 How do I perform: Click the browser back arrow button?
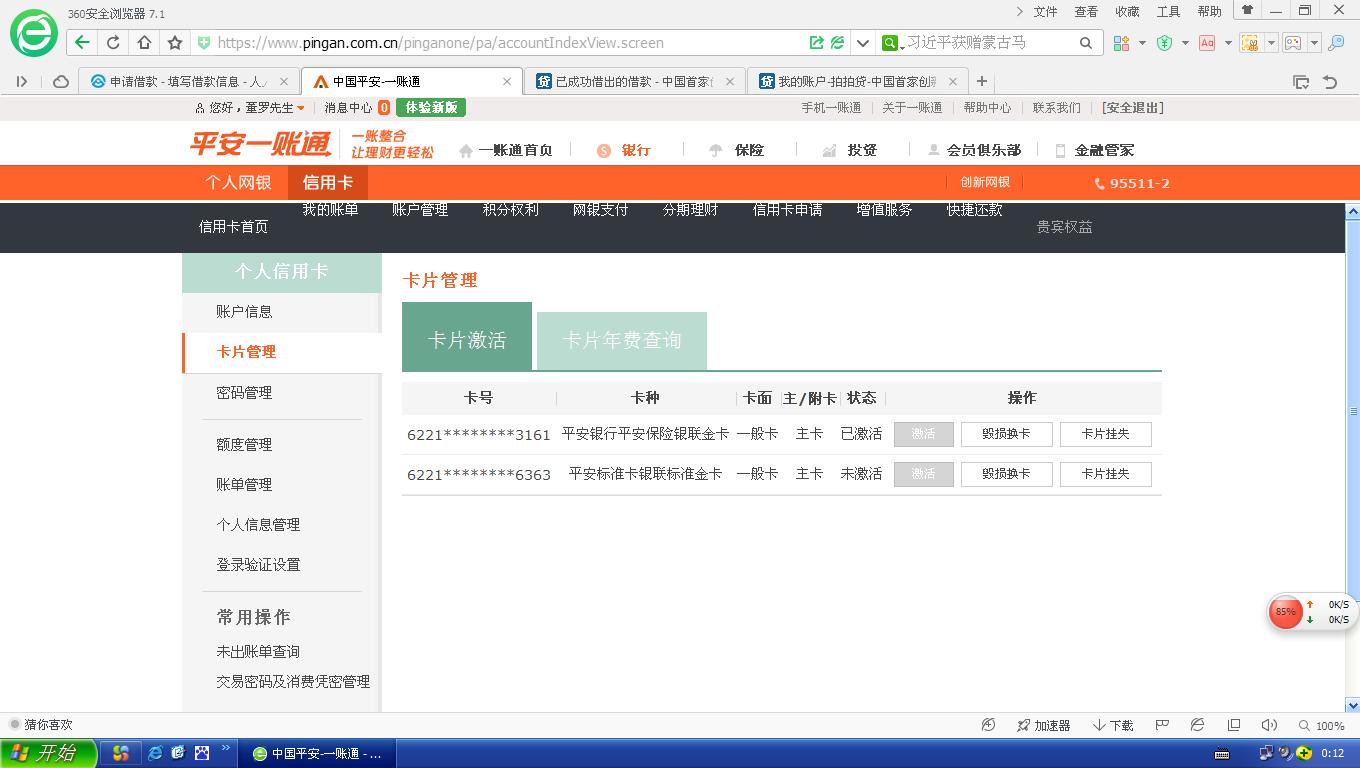[x=82, y=43]
